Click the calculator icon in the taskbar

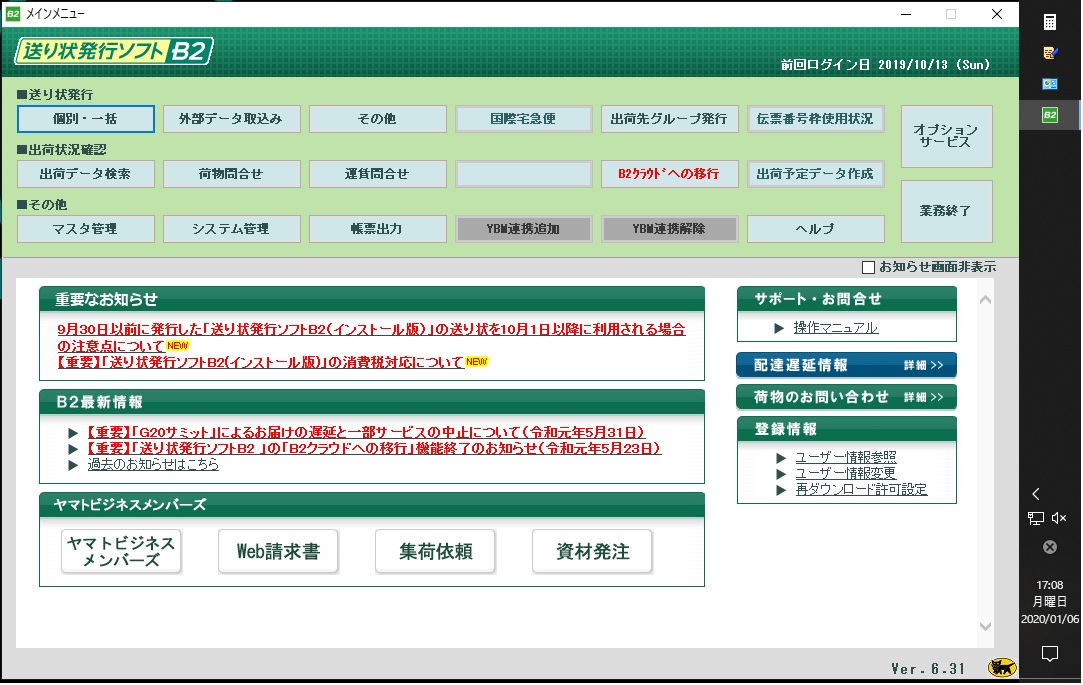[1049, 22]
